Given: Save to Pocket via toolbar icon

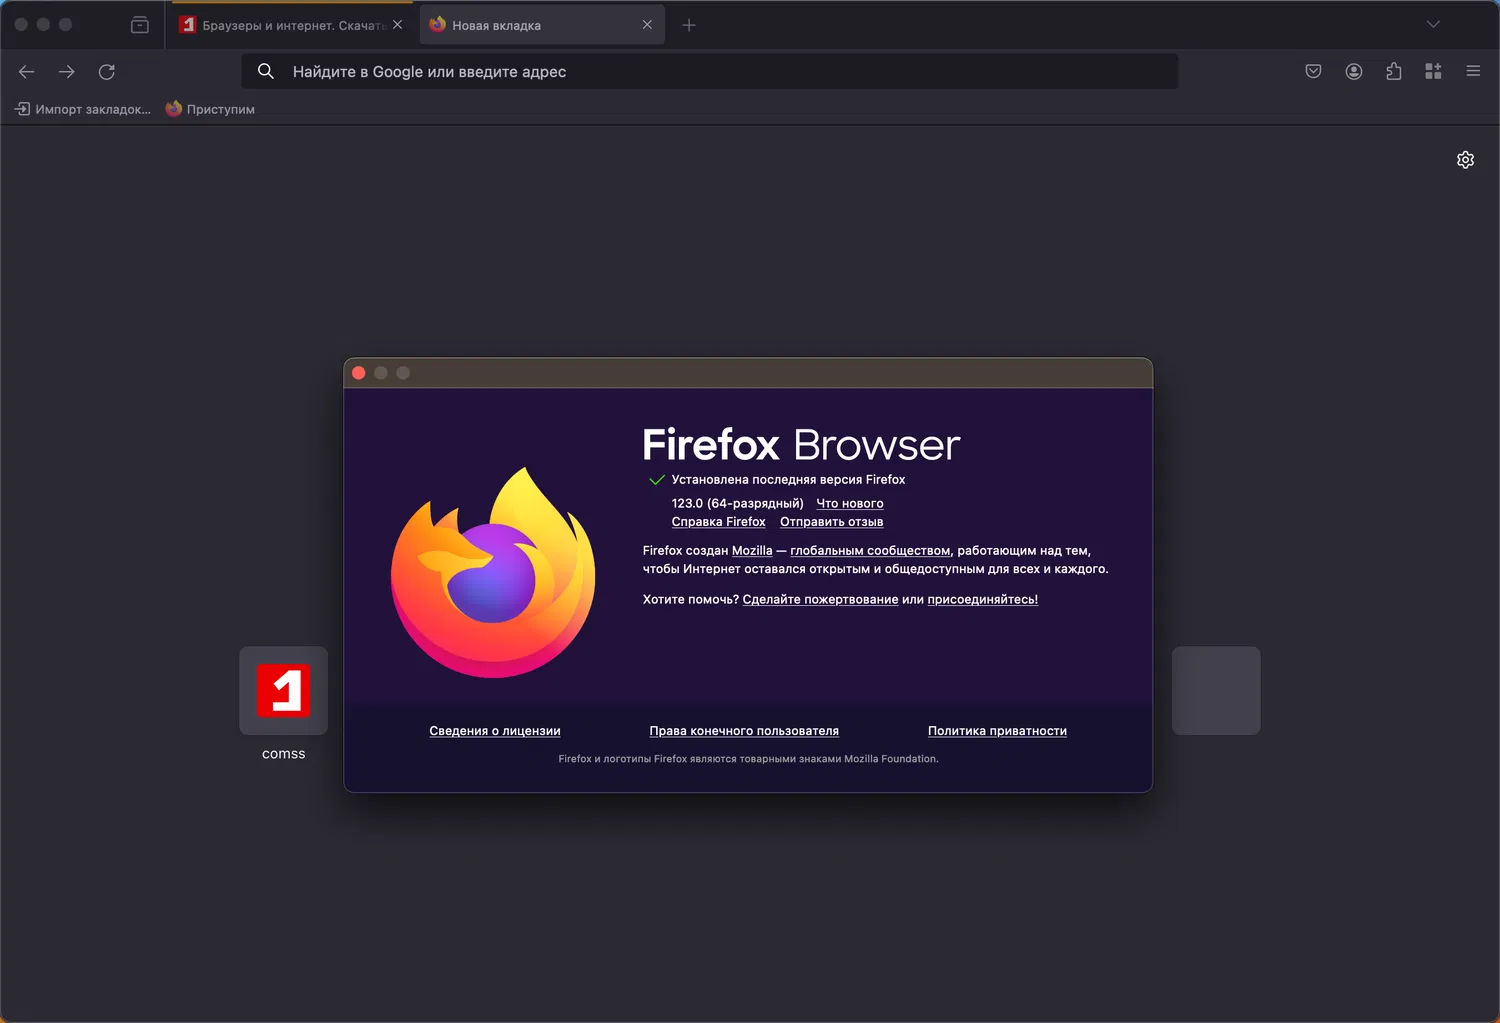Looking at the screenshot, I should click(x=1313, y=72).
